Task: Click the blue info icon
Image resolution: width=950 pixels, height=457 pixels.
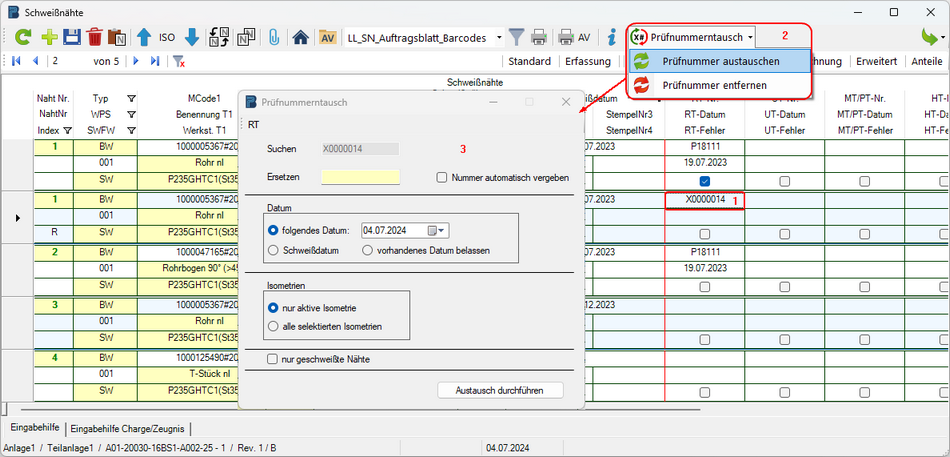Action: pyautogui.click(x=610, y=37)
